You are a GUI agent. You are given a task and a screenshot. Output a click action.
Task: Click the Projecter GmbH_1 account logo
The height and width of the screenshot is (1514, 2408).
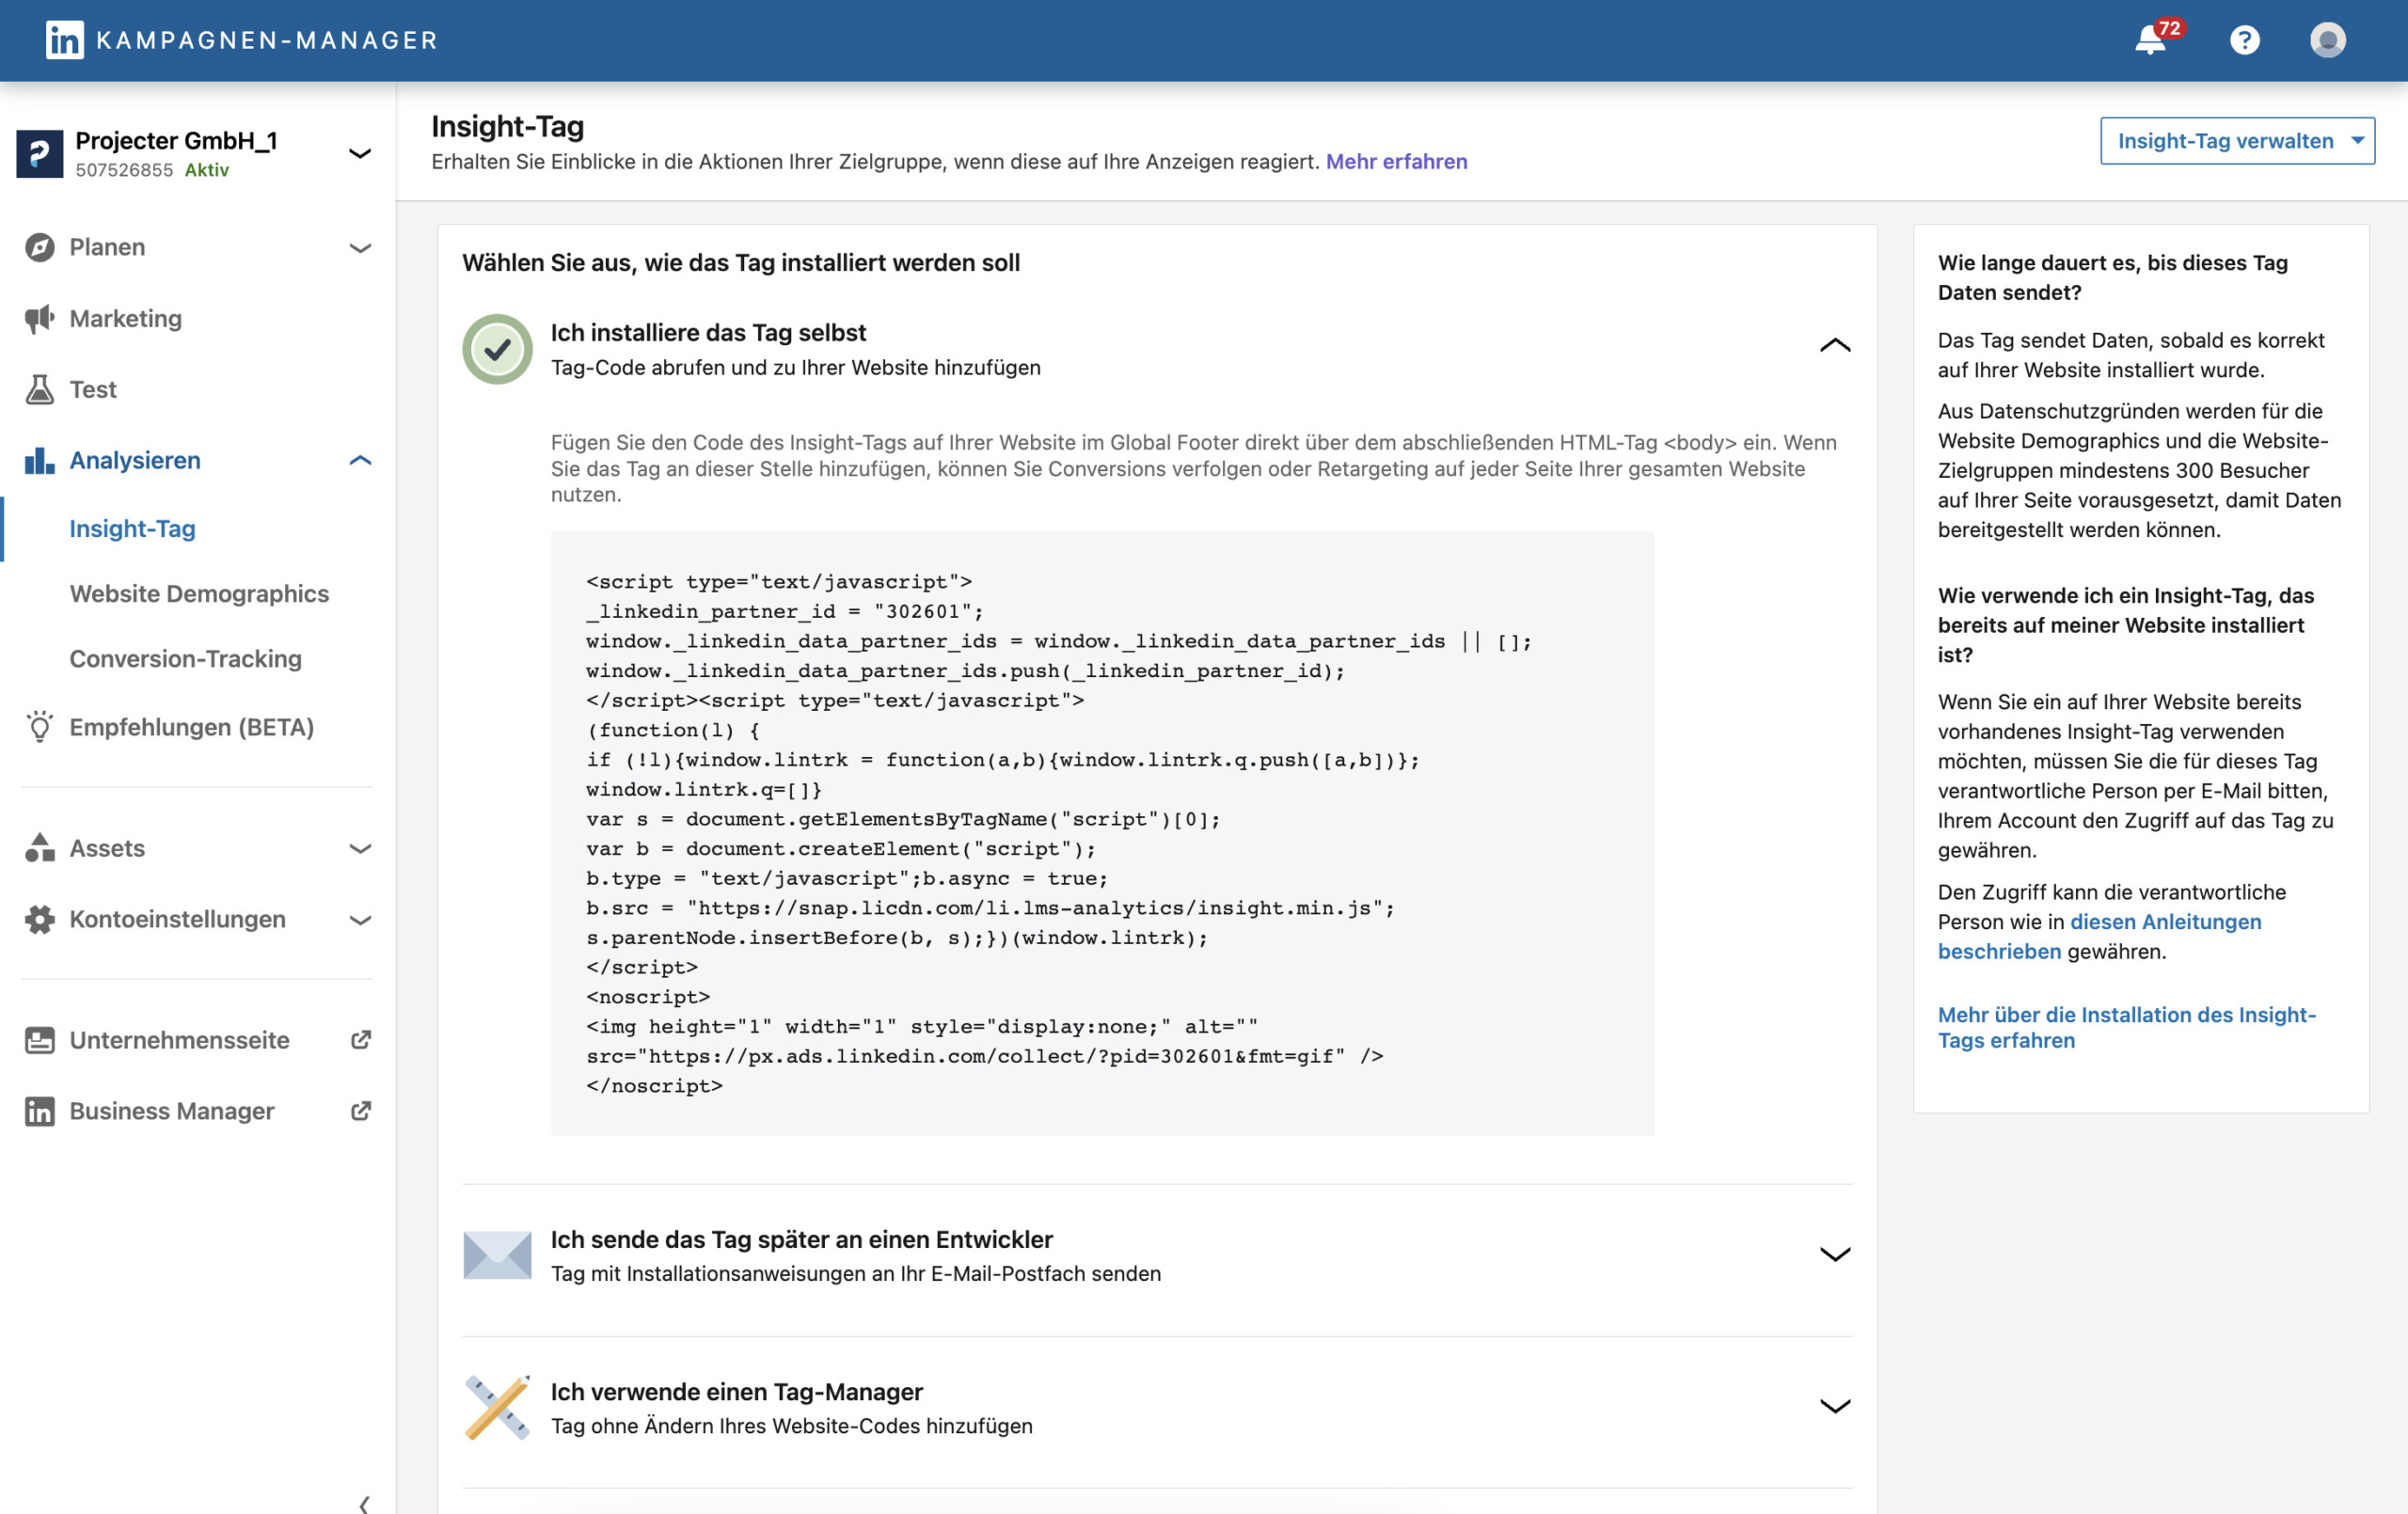[40, 153]
